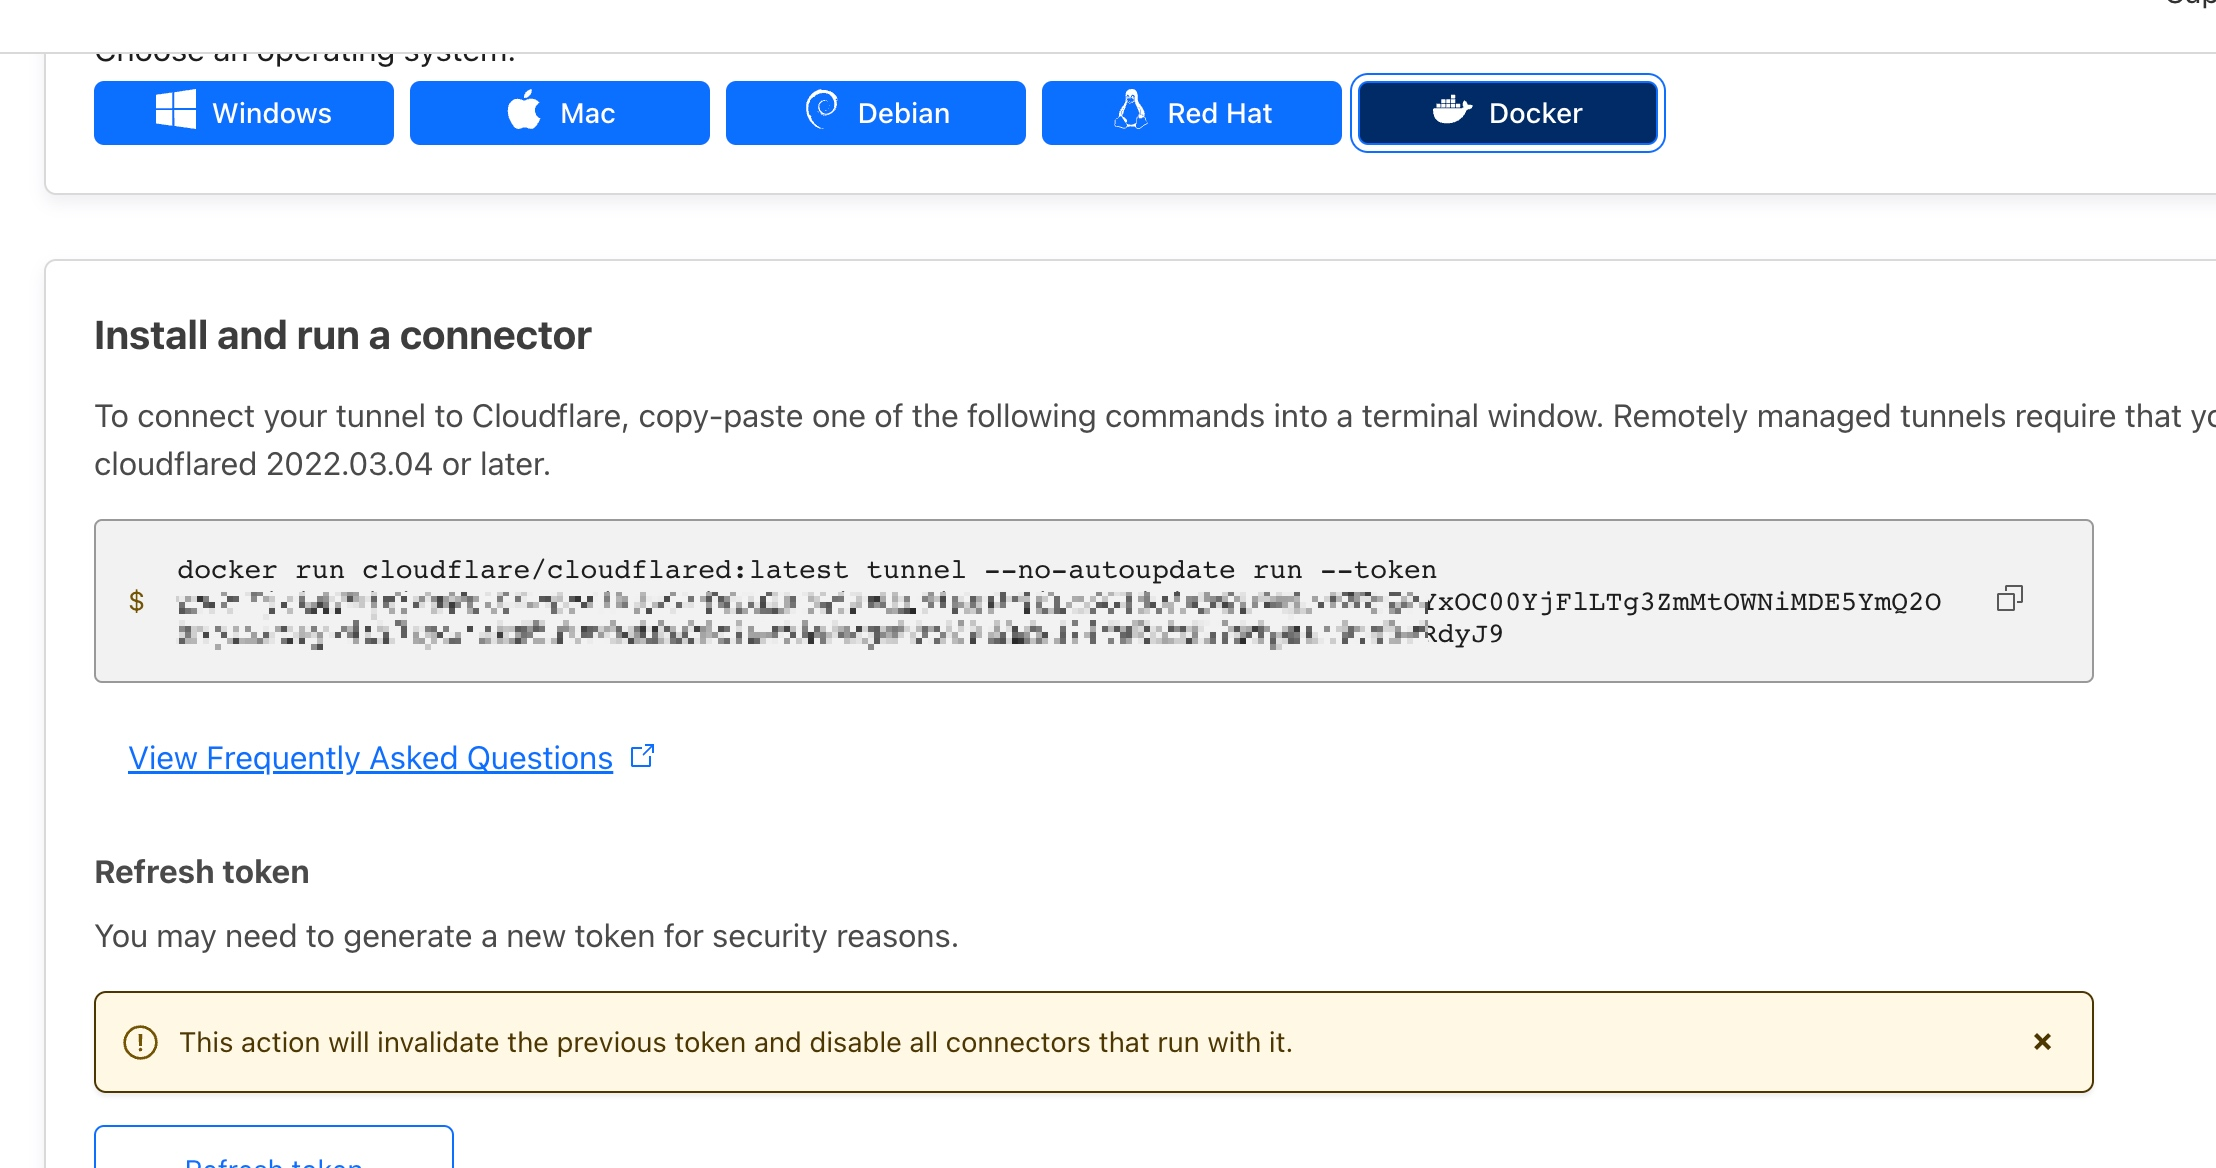
Task: Open View Frequently Asked Questions link
Action: pyautogui.click(x=370, y=758)
